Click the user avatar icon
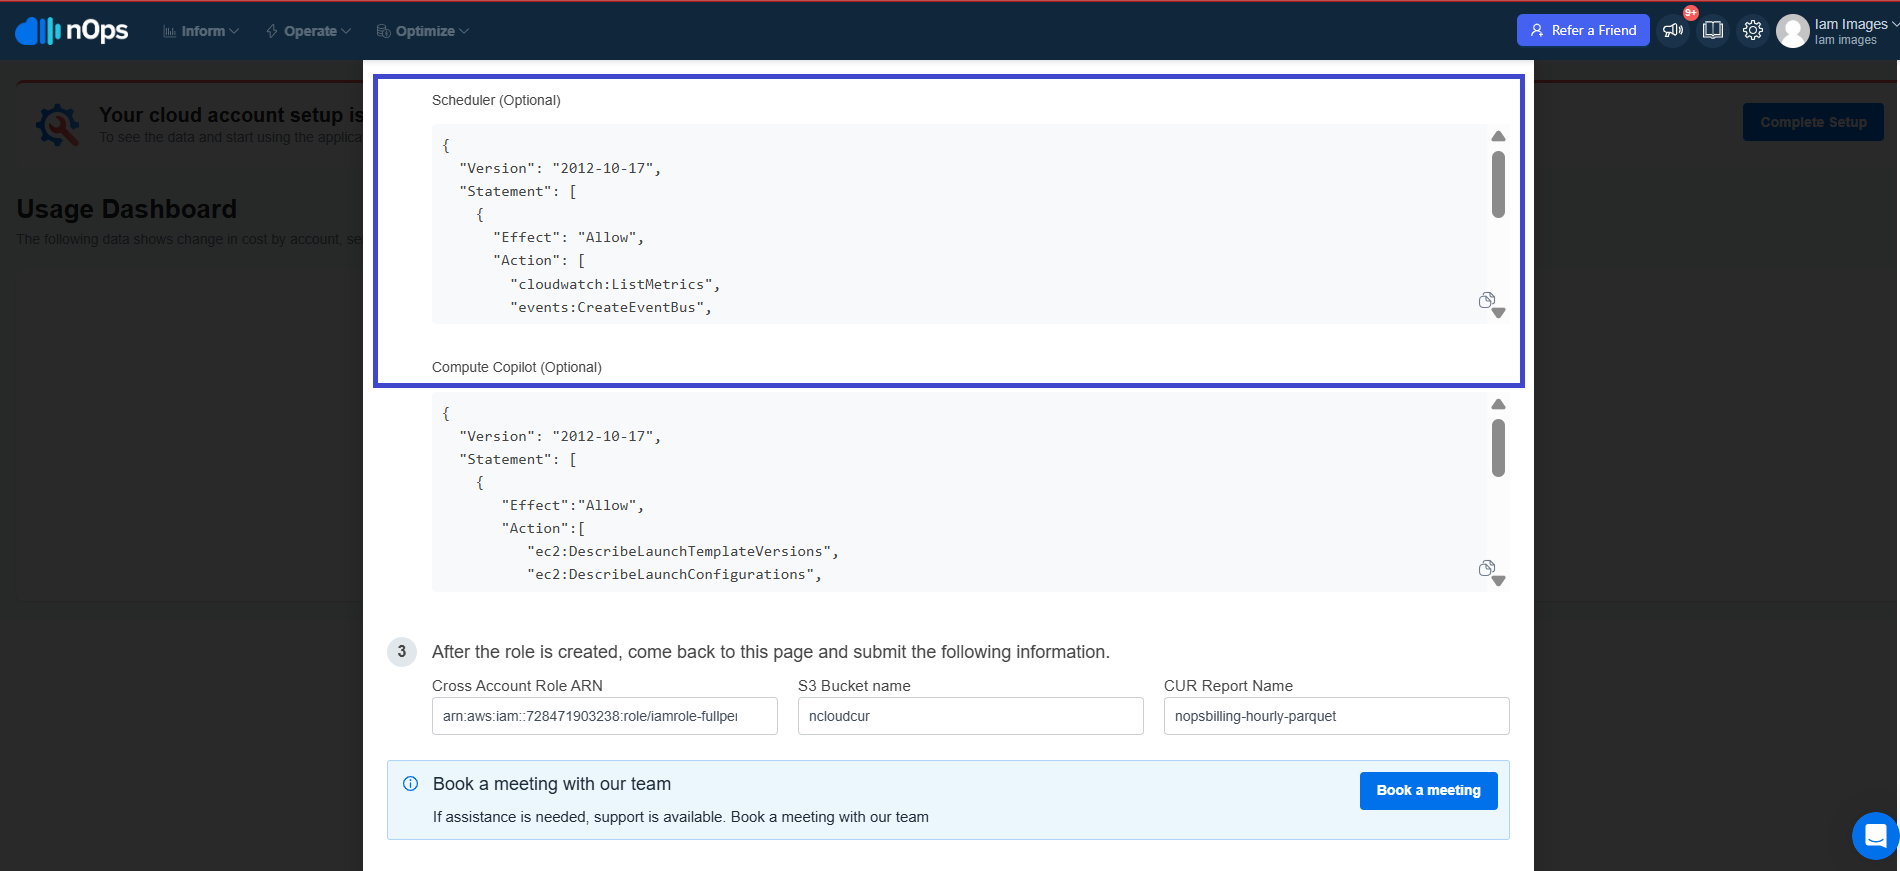This screenshot has height=871, width=1900. click(x=1792, y=31)
